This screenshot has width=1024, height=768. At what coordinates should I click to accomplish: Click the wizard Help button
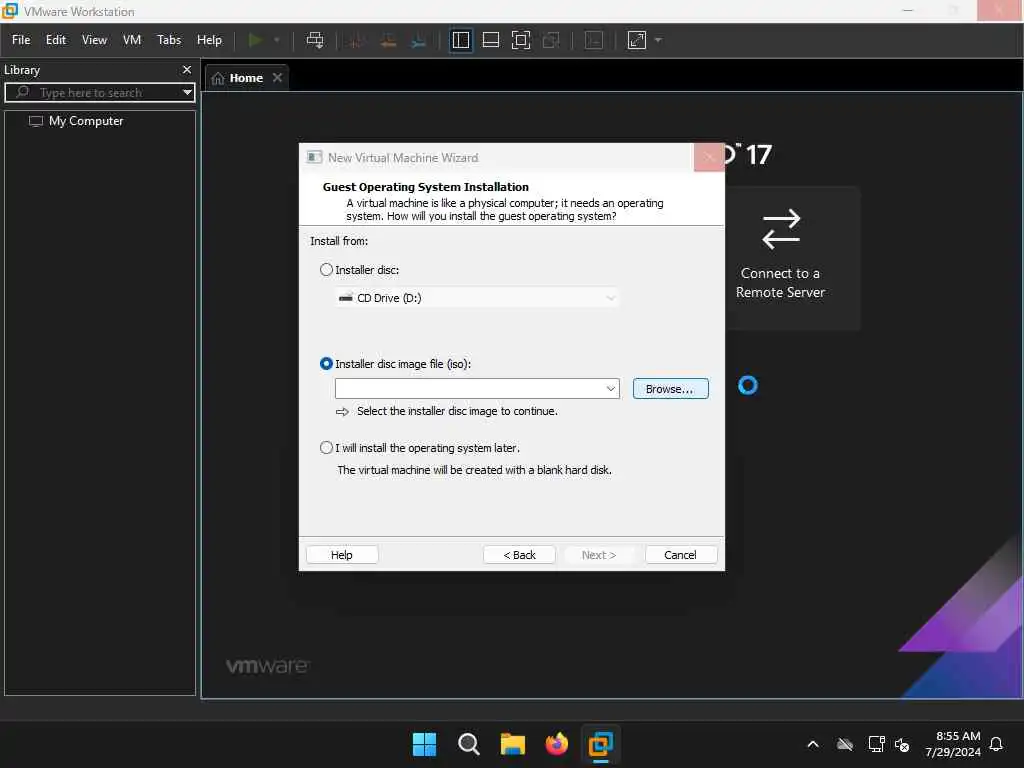(x=342, y=555)
